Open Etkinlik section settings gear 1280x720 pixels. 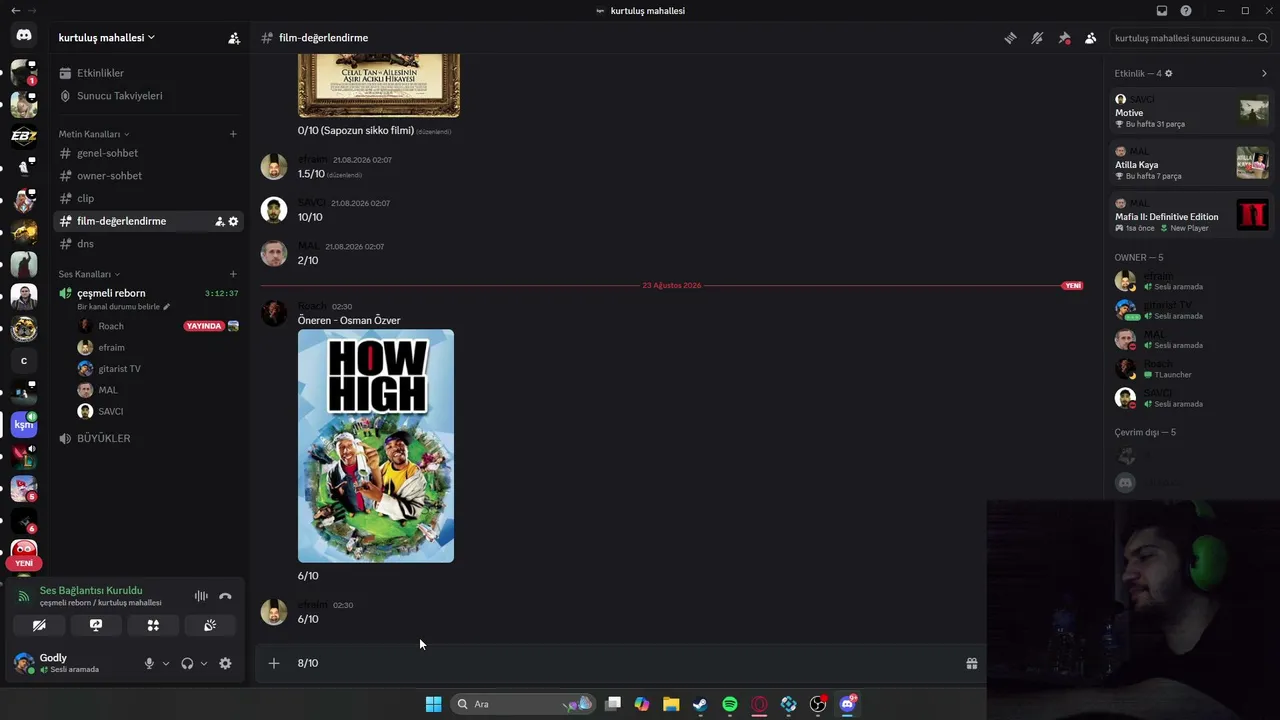[x=1168, y=74]
